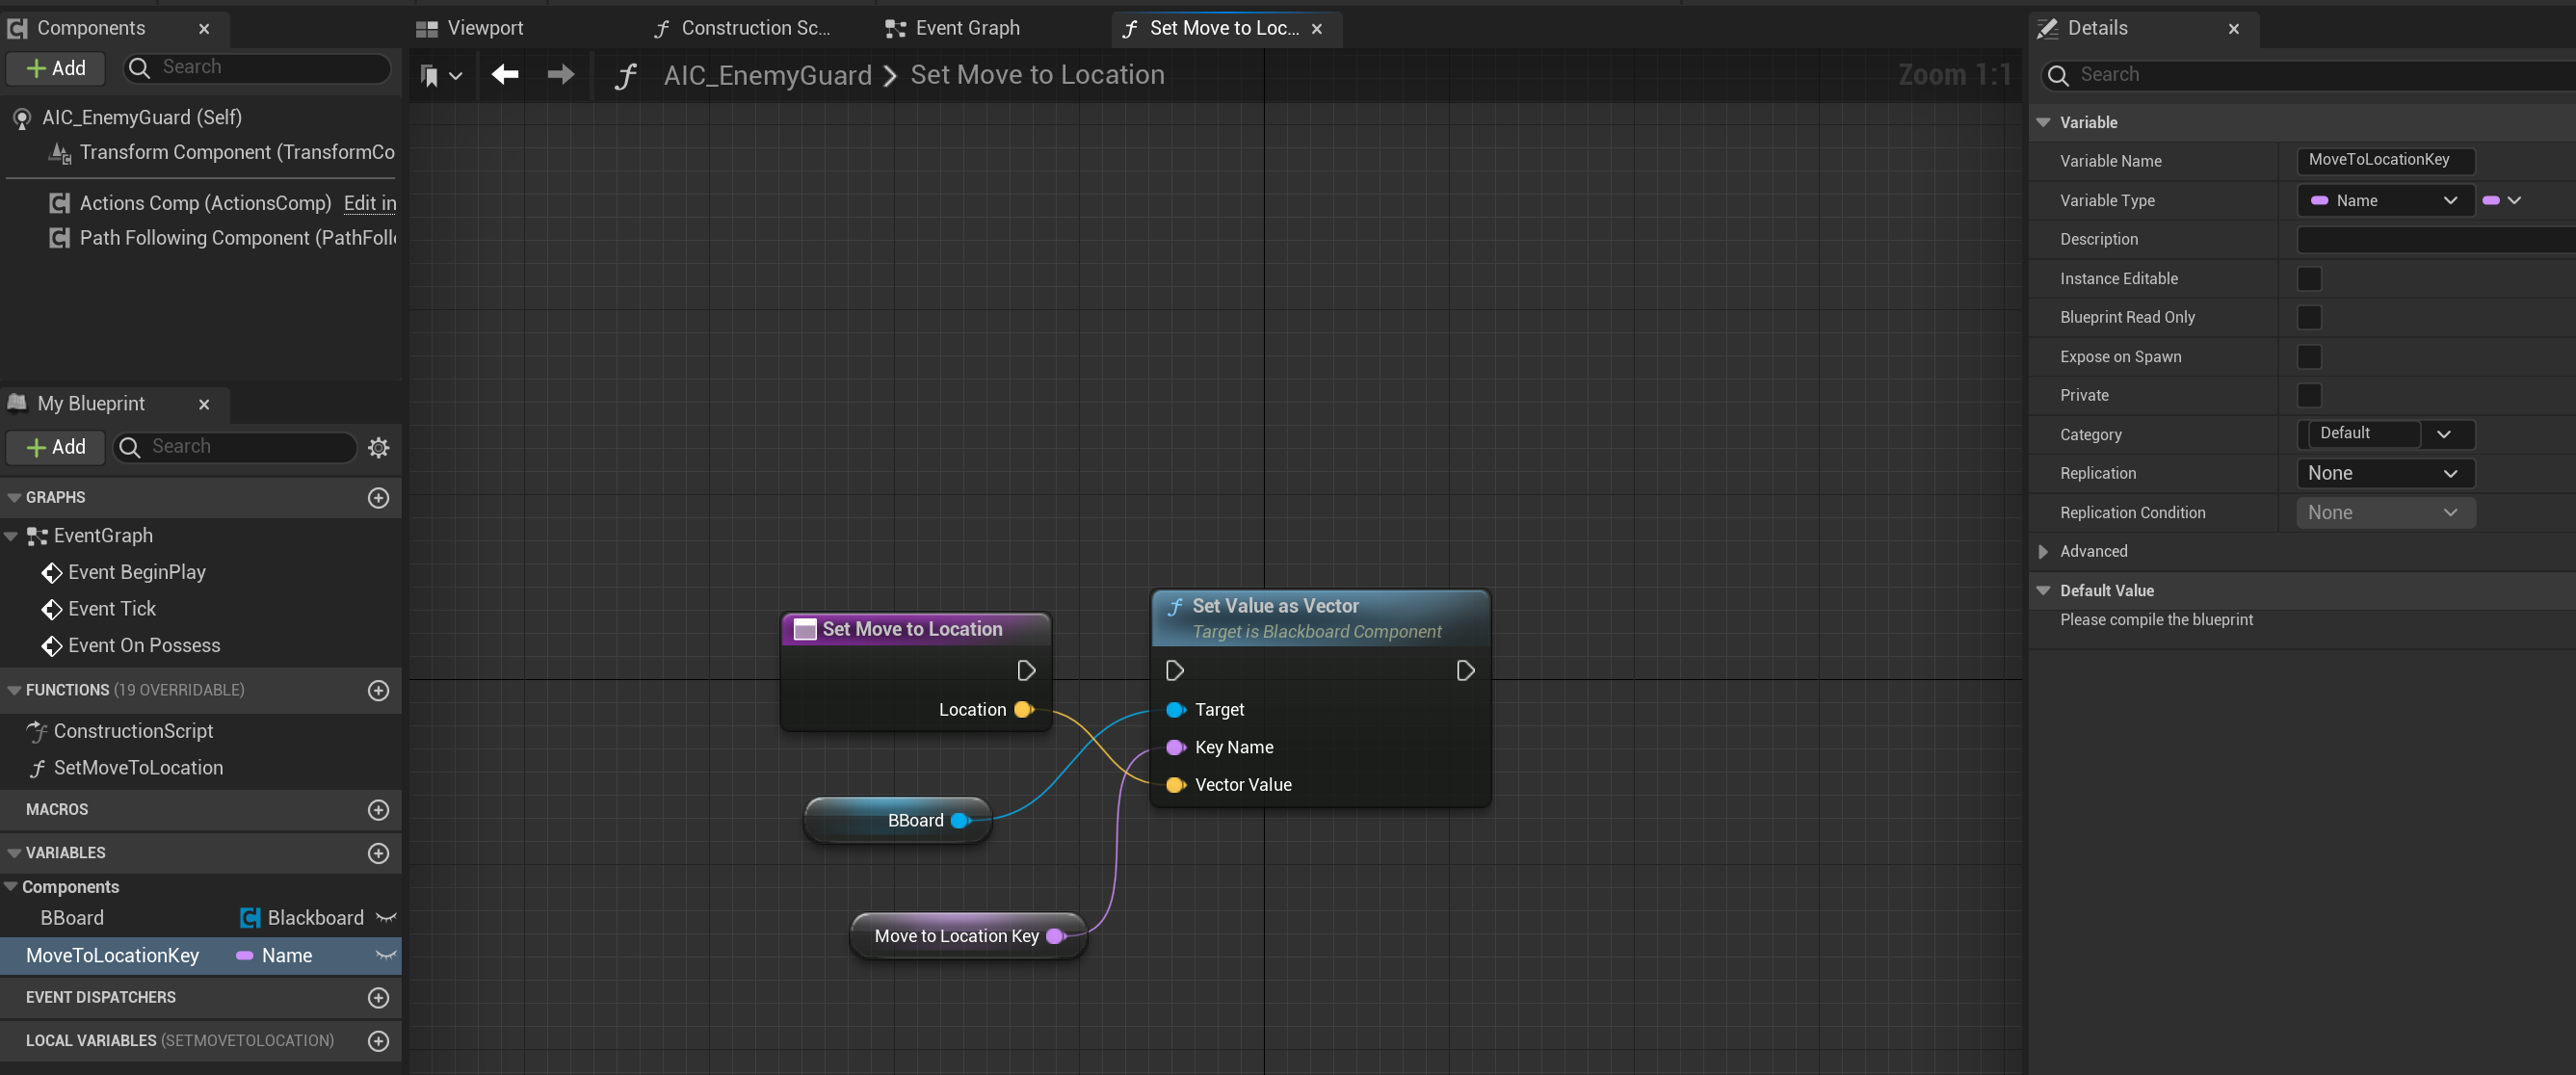Add new function with the FUNCTIONS plus icon
This screenshot has height=1075, width=2576.
(378, 690)
